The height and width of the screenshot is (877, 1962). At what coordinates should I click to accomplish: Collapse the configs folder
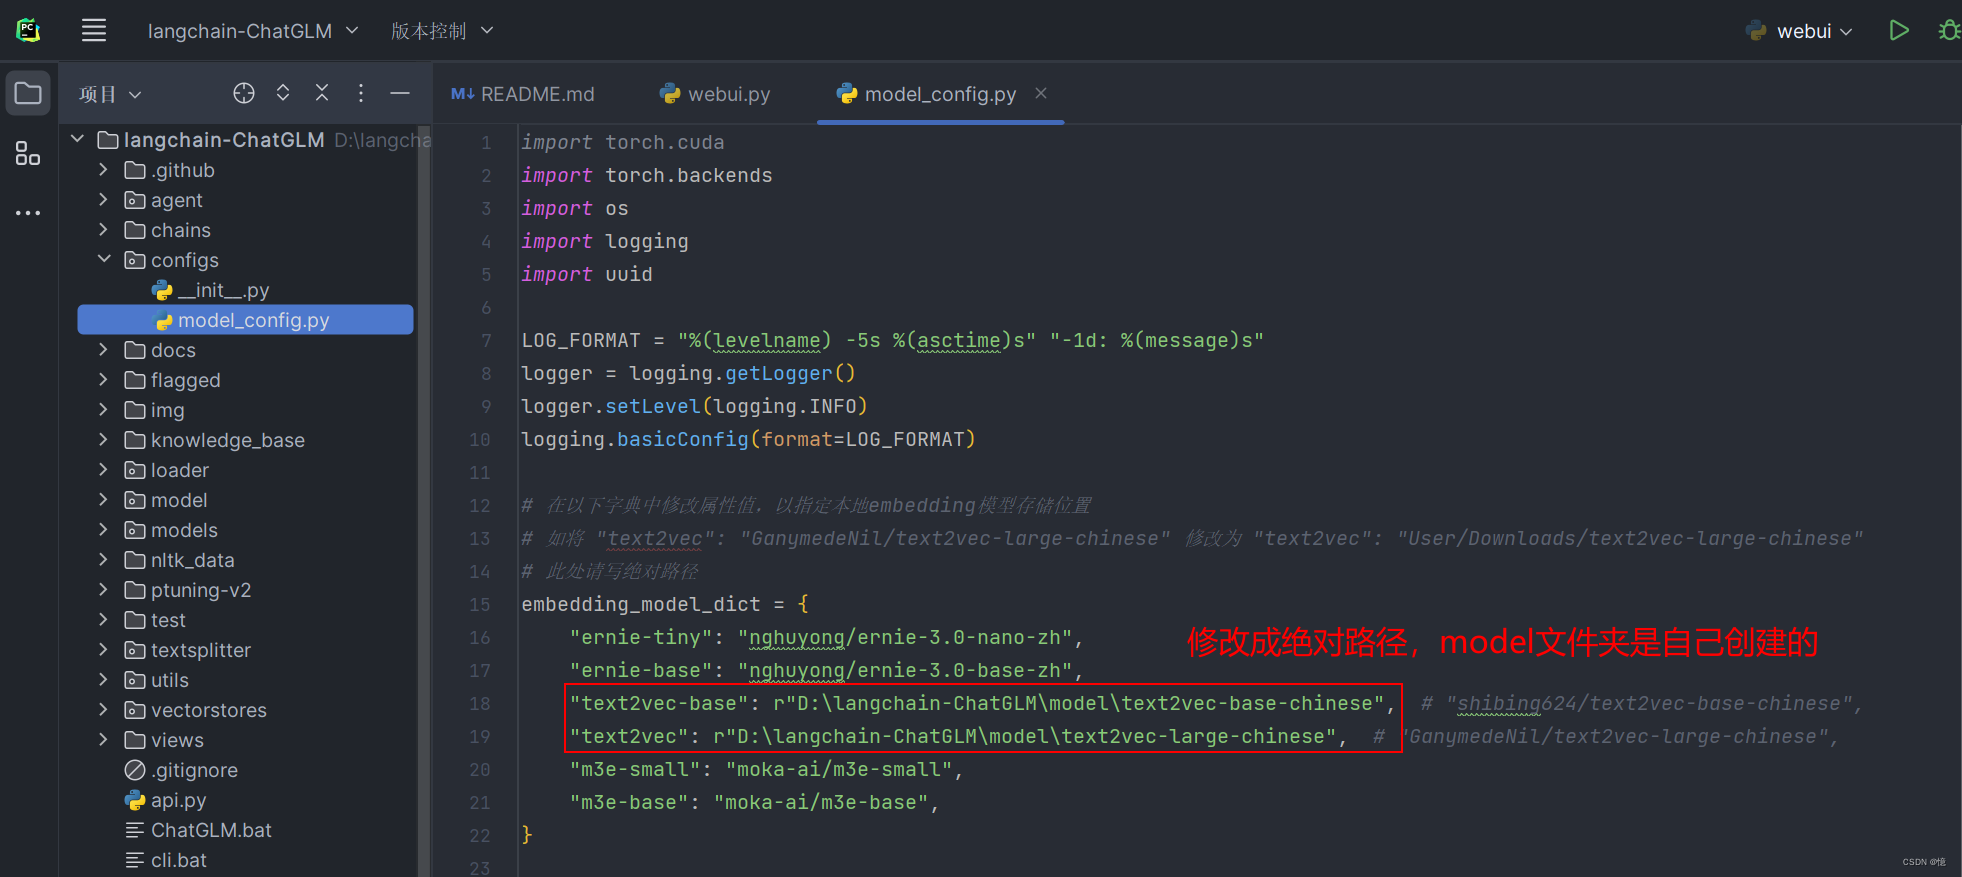point(104,259)
